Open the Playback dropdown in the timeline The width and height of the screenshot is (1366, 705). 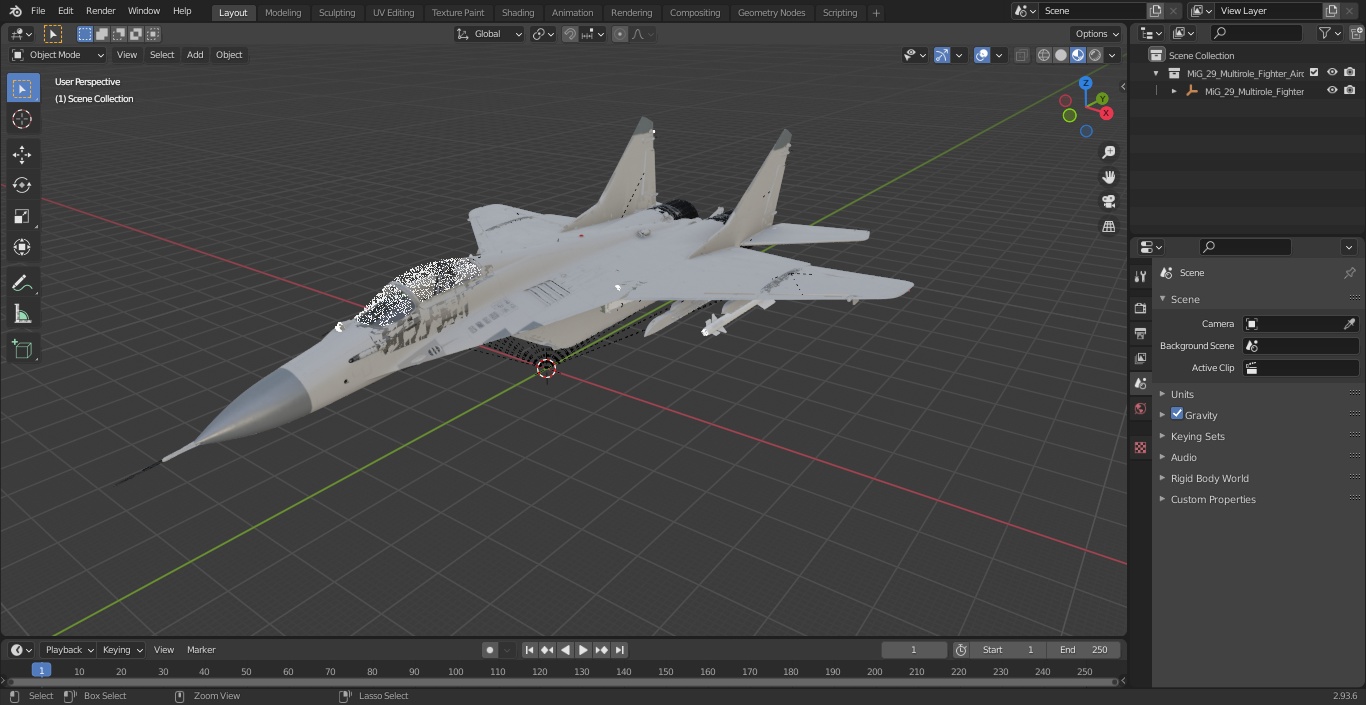(x=68, y=650)
